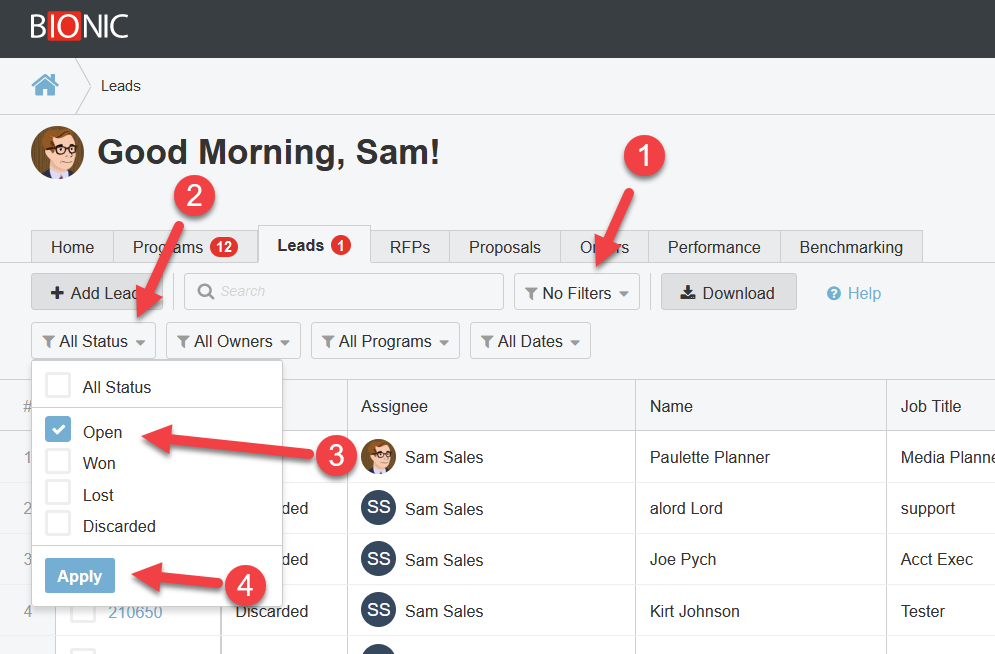The image size is (995, 654).
Task: Click Sam's profile avatar beside greeting
Action: [x=57, y=153]
